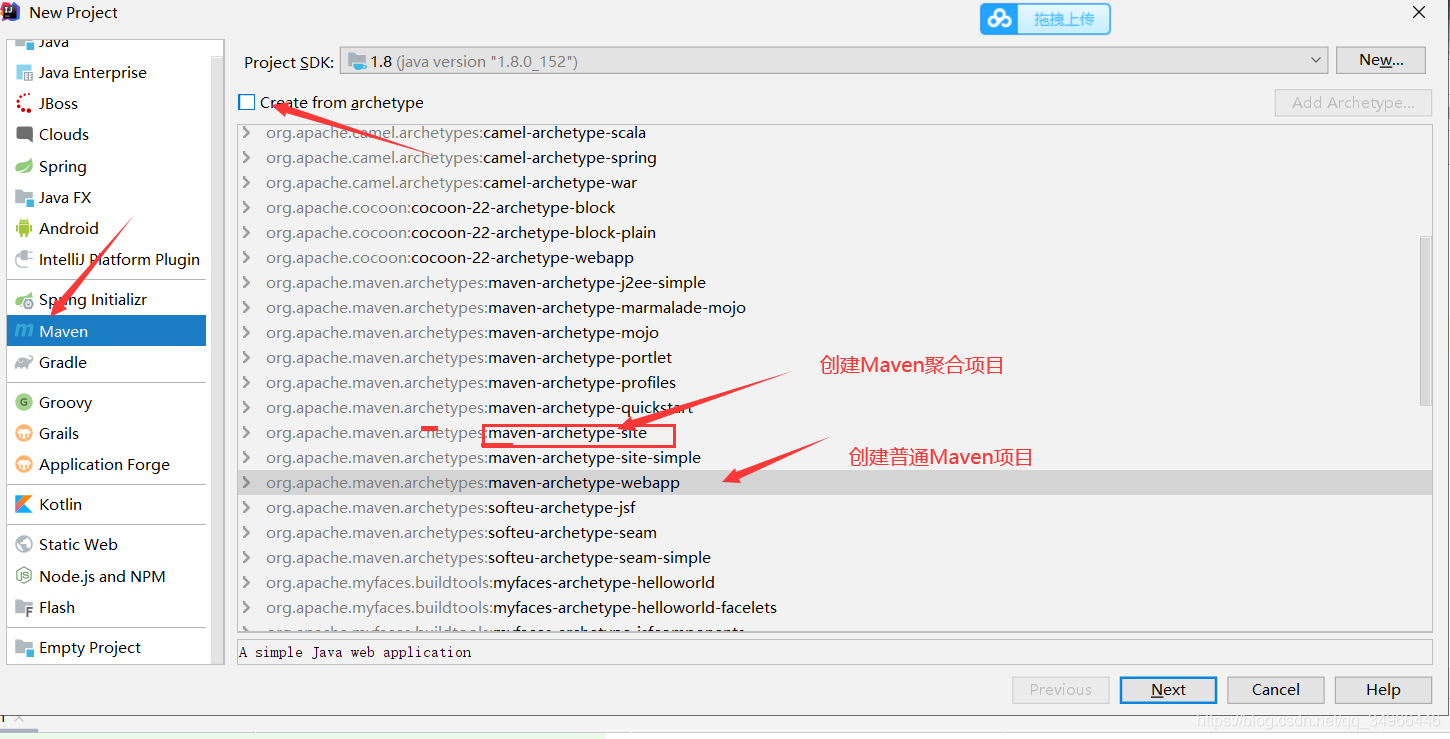Select softeu-archetype-seam-simple row
The height and width of the screenshot is (739, 1450).
(x=834, y=557)
